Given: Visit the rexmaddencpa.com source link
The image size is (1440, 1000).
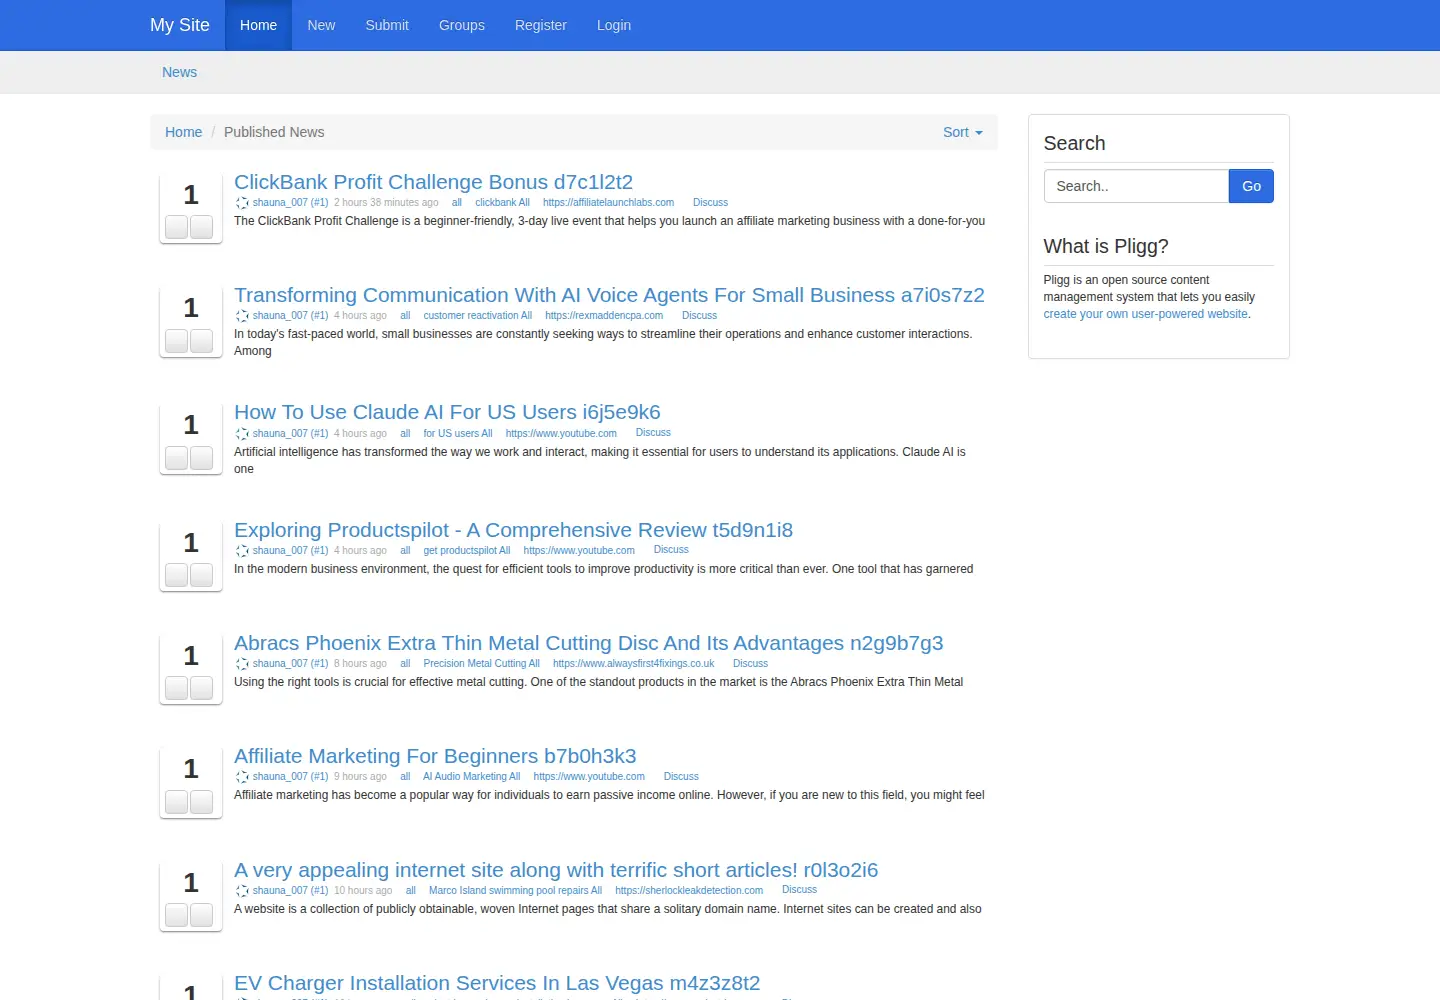Looking at the screenshot, I should 604,316.
